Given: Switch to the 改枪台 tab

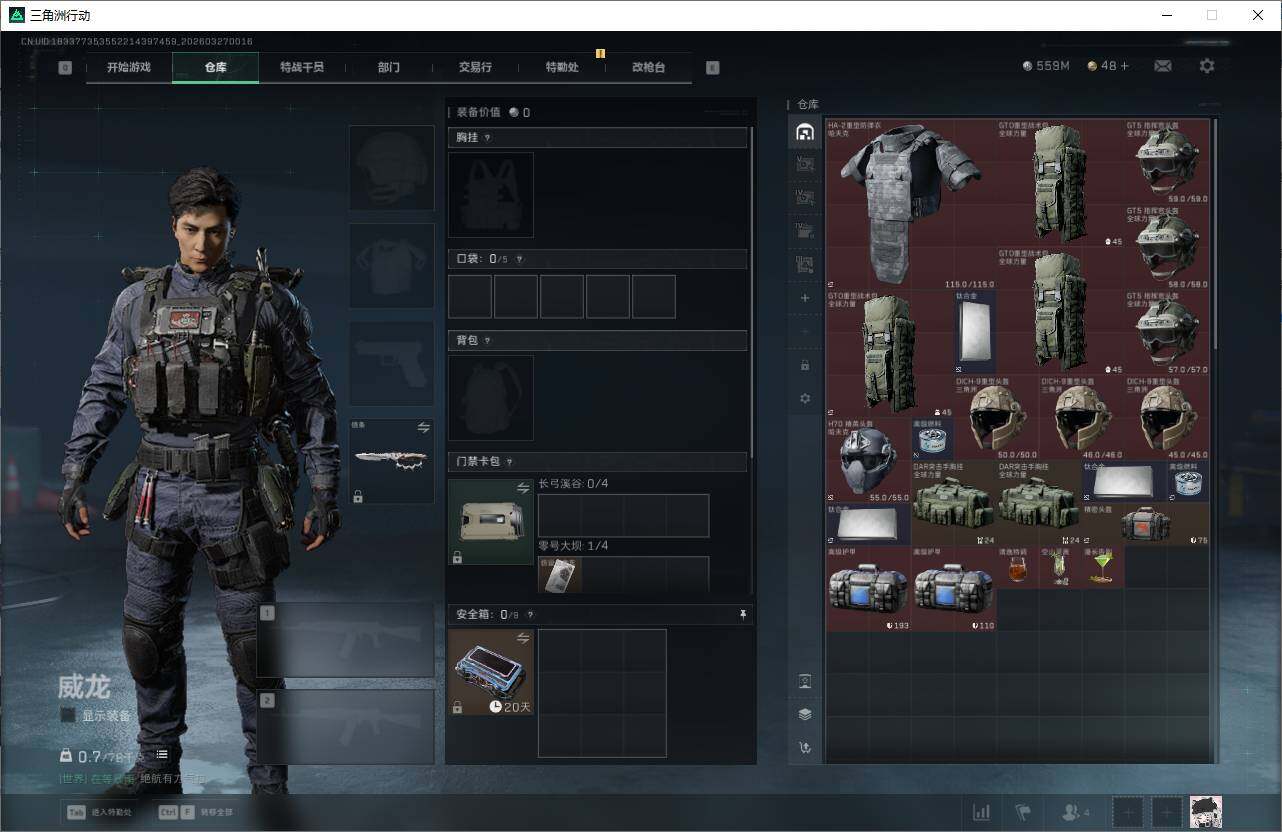Looking at the screenshot, I should click(x=648, y=67).
